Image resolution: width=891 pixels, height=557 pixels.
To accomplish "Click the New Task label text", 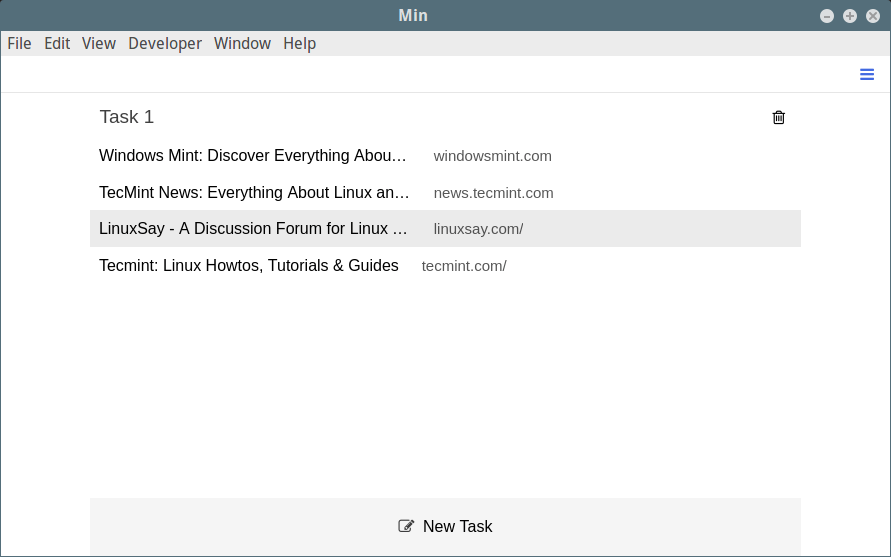I will click(x=457, y=526).
